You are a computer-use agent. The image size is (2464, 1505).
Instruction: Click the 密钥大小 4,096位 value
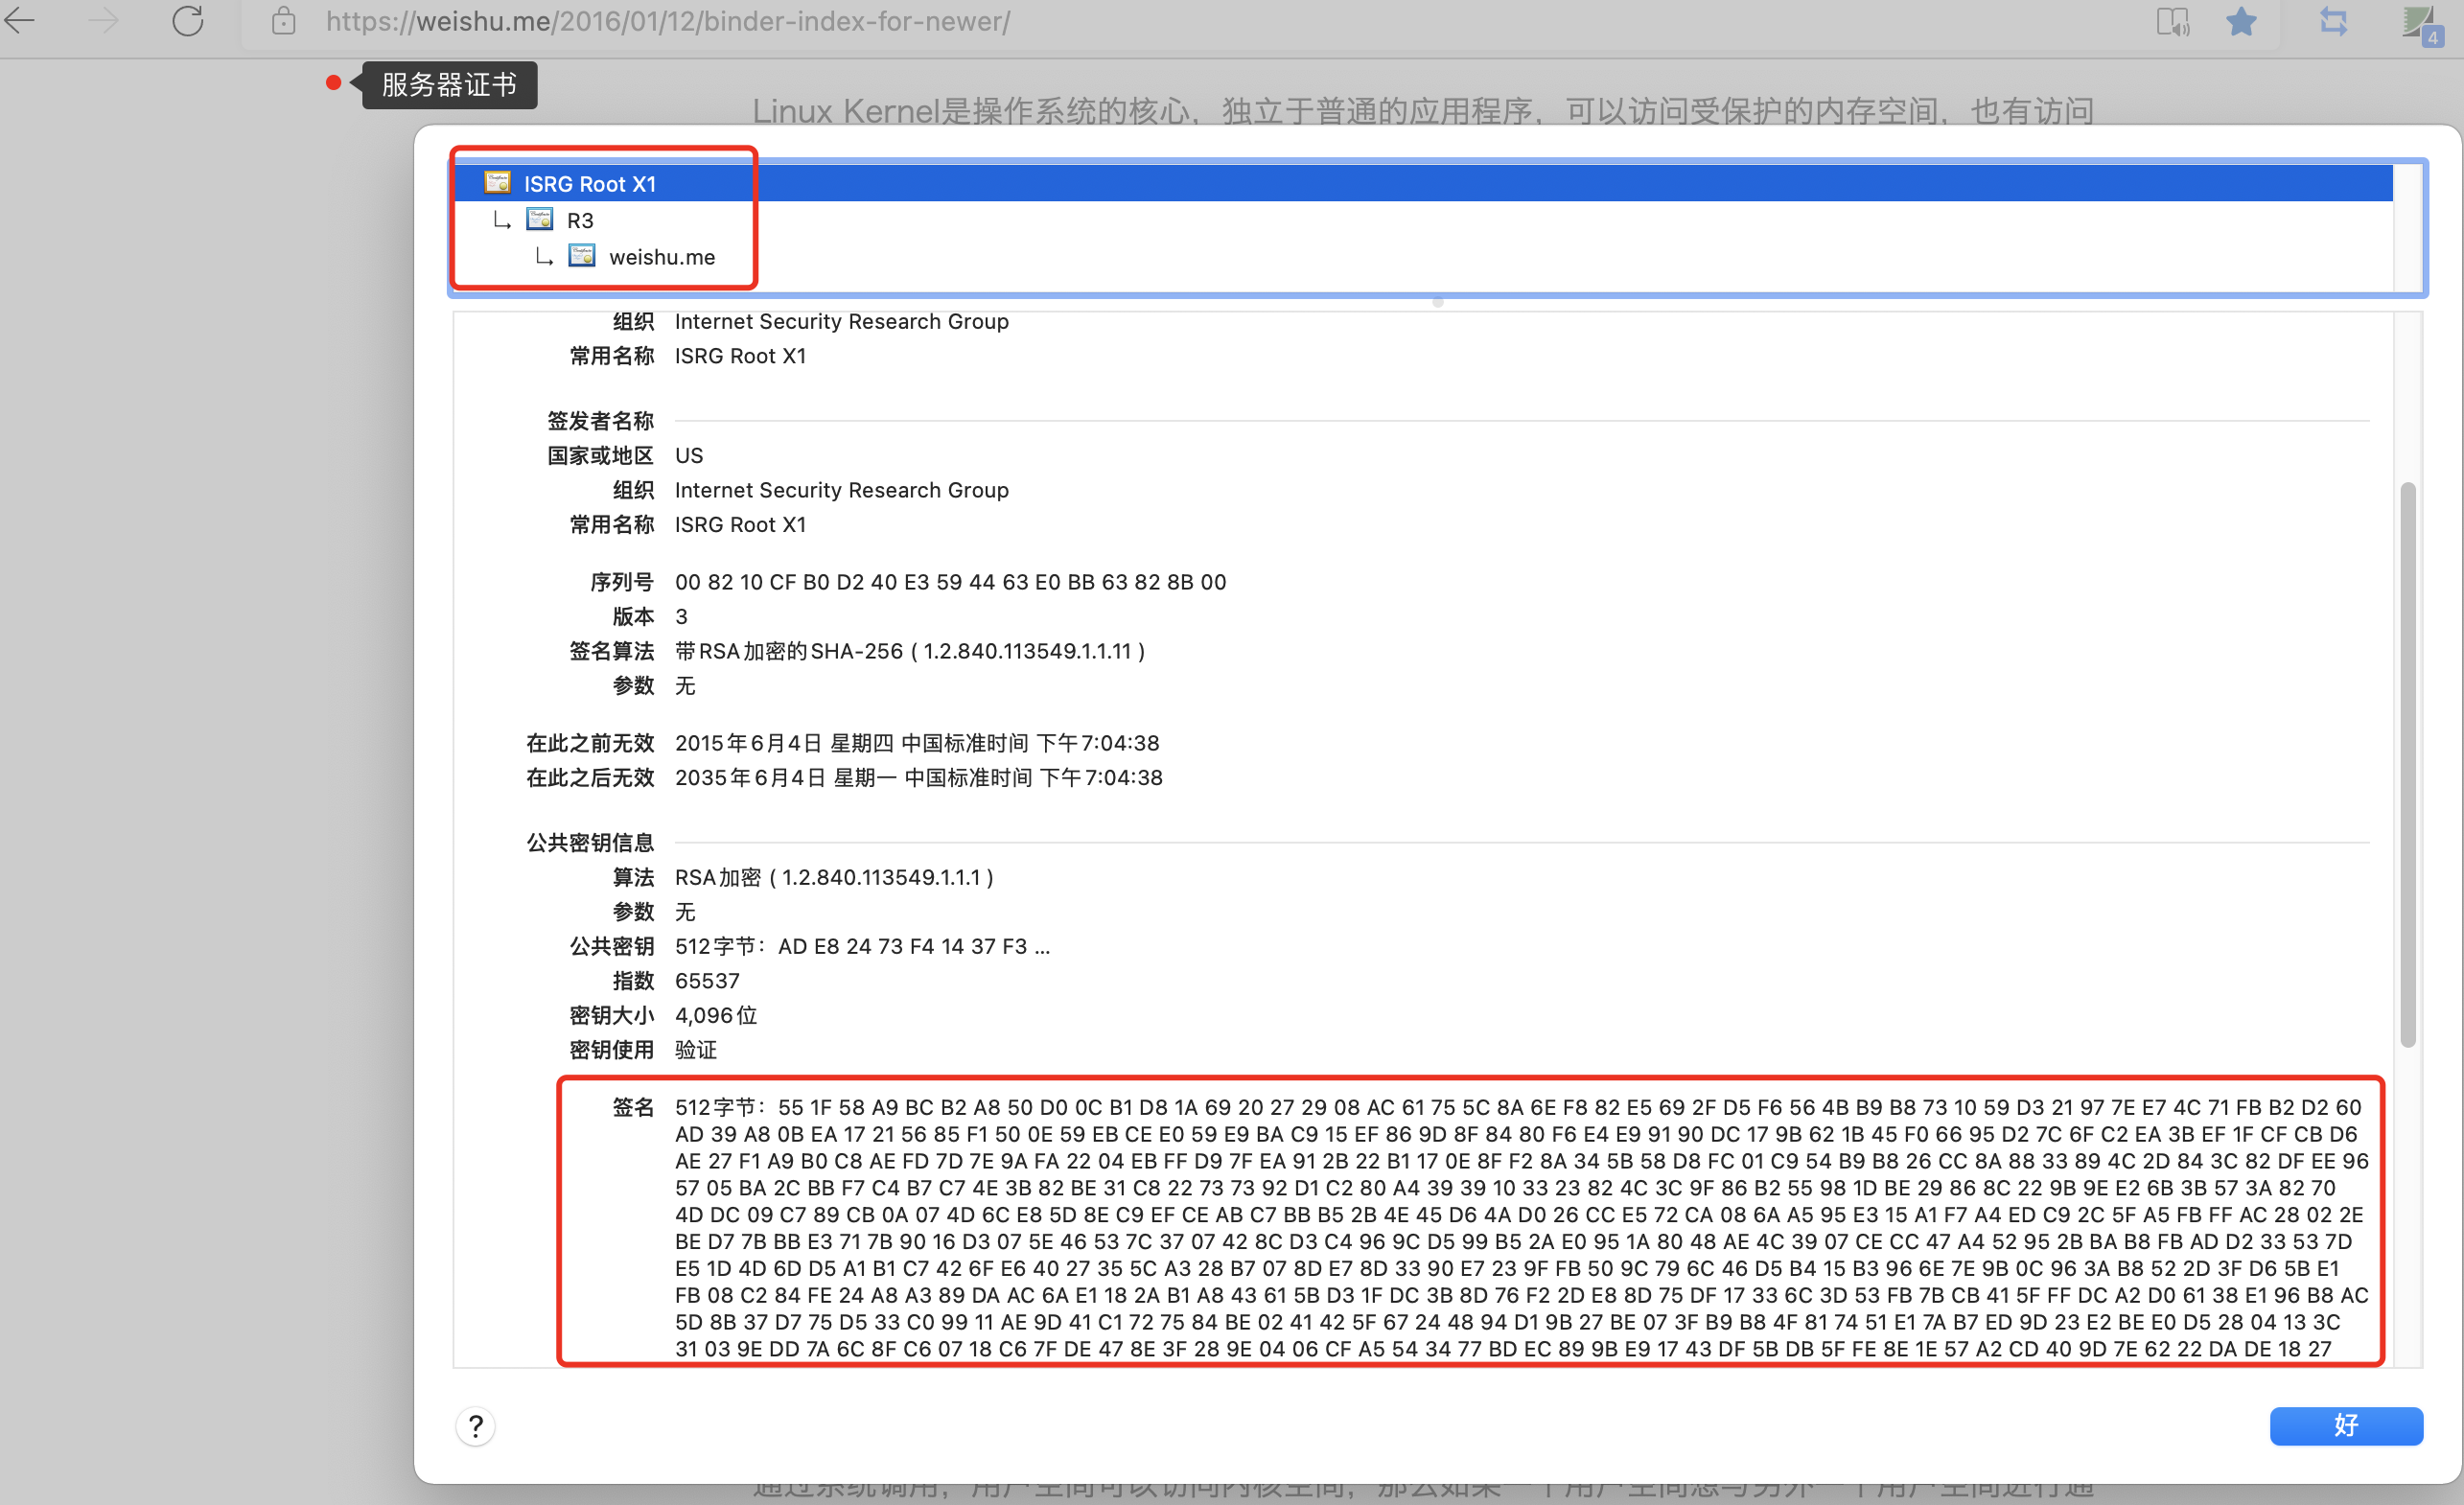[x=716, y=1015]
